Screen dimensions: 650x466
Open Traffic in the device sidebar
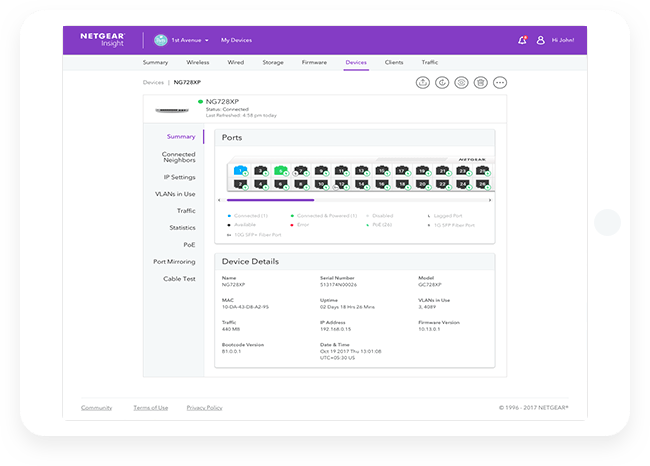(186, 211)
